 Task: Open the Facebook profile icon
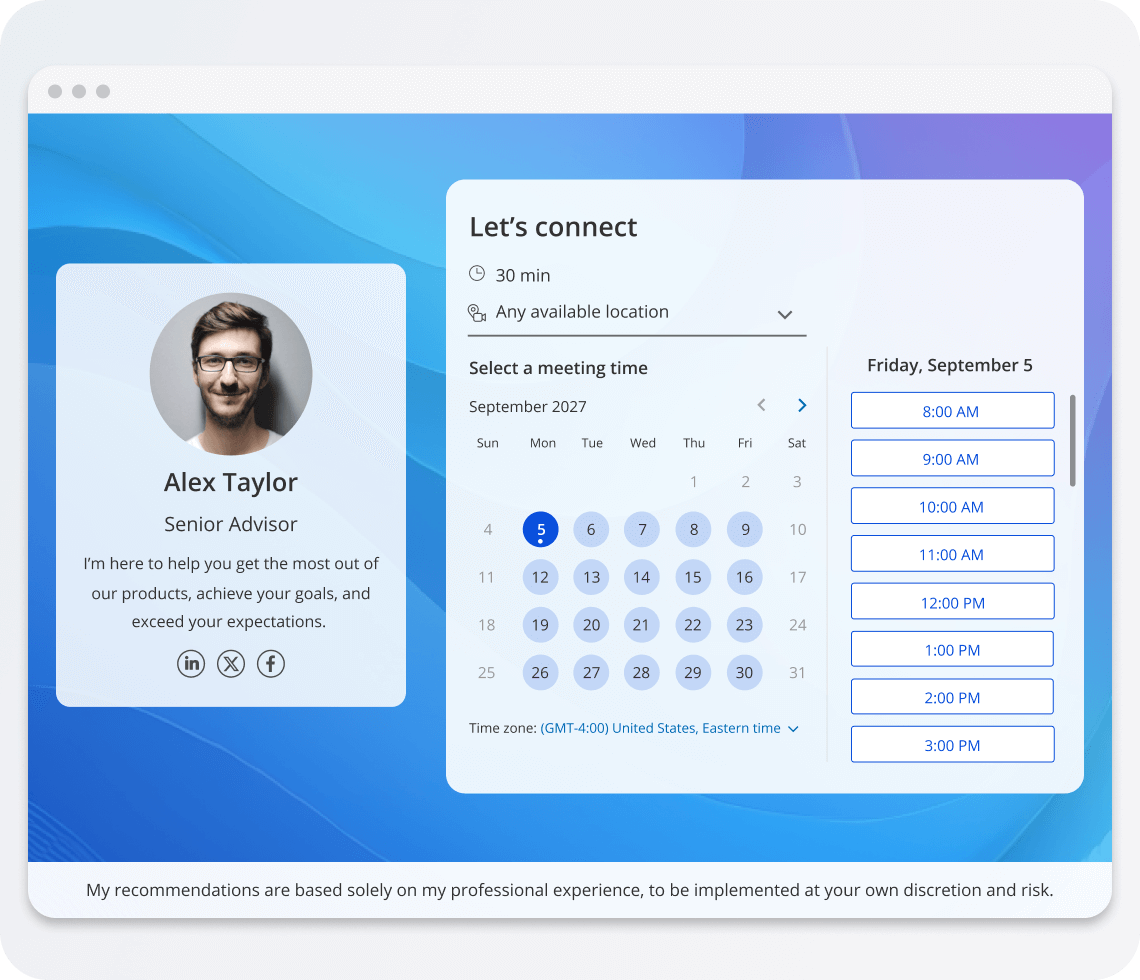[x=271, y=663]
